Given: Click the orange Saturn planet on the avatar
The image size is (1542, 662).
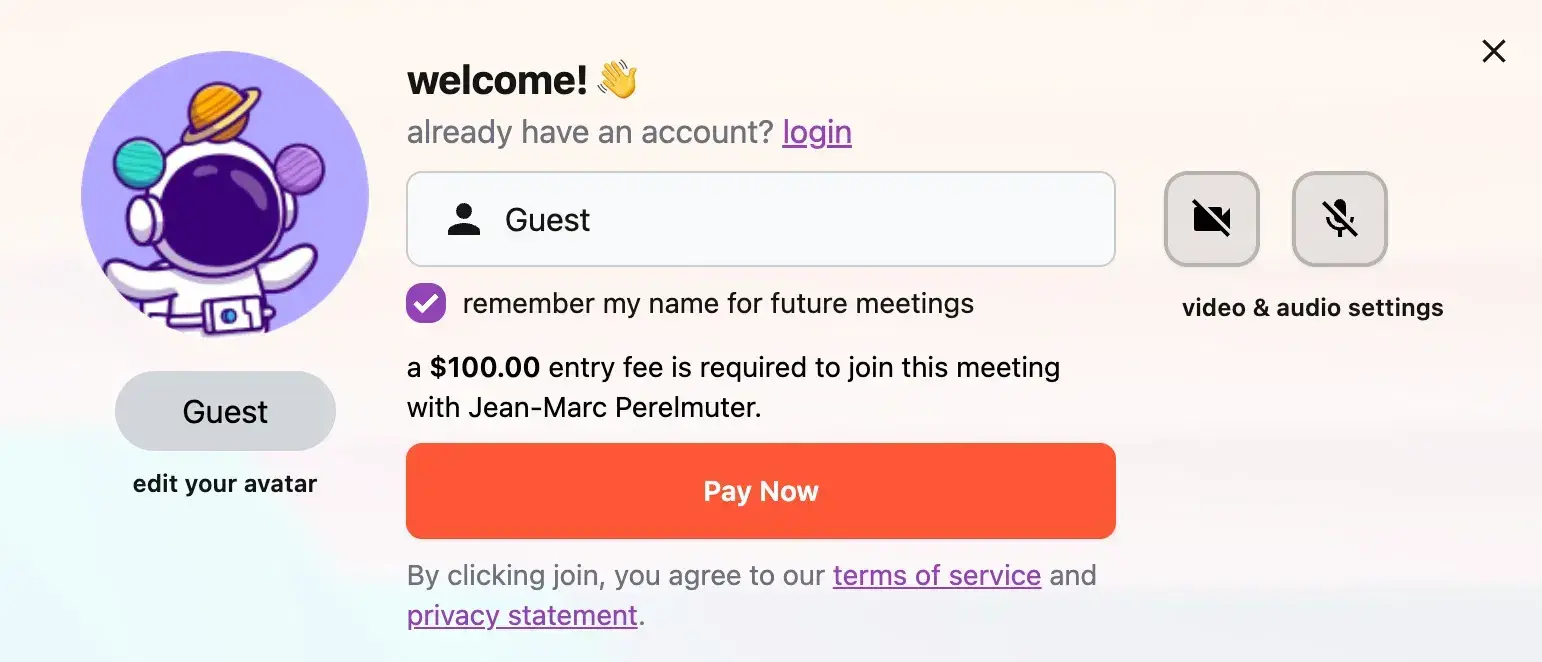Looking at the screenshot, I should point(221,111).
